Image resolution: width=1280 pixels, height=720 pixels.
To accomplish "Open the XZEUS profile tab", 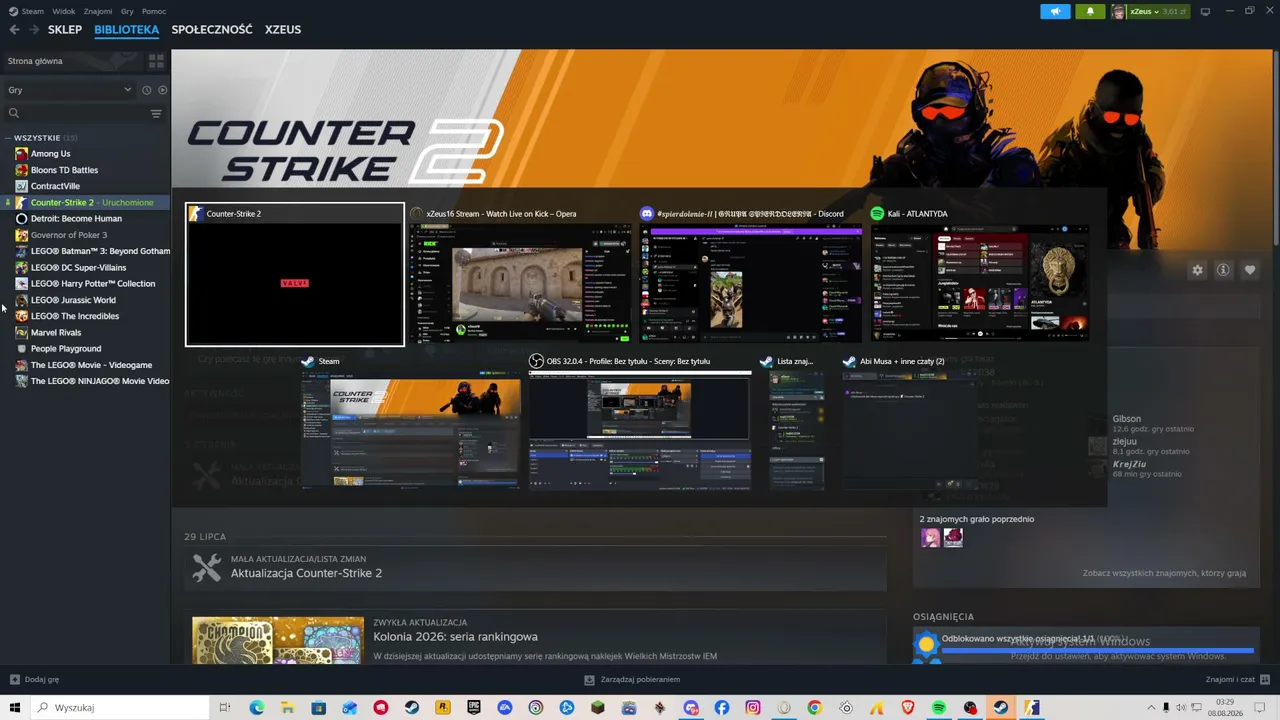I will [283, 30].
